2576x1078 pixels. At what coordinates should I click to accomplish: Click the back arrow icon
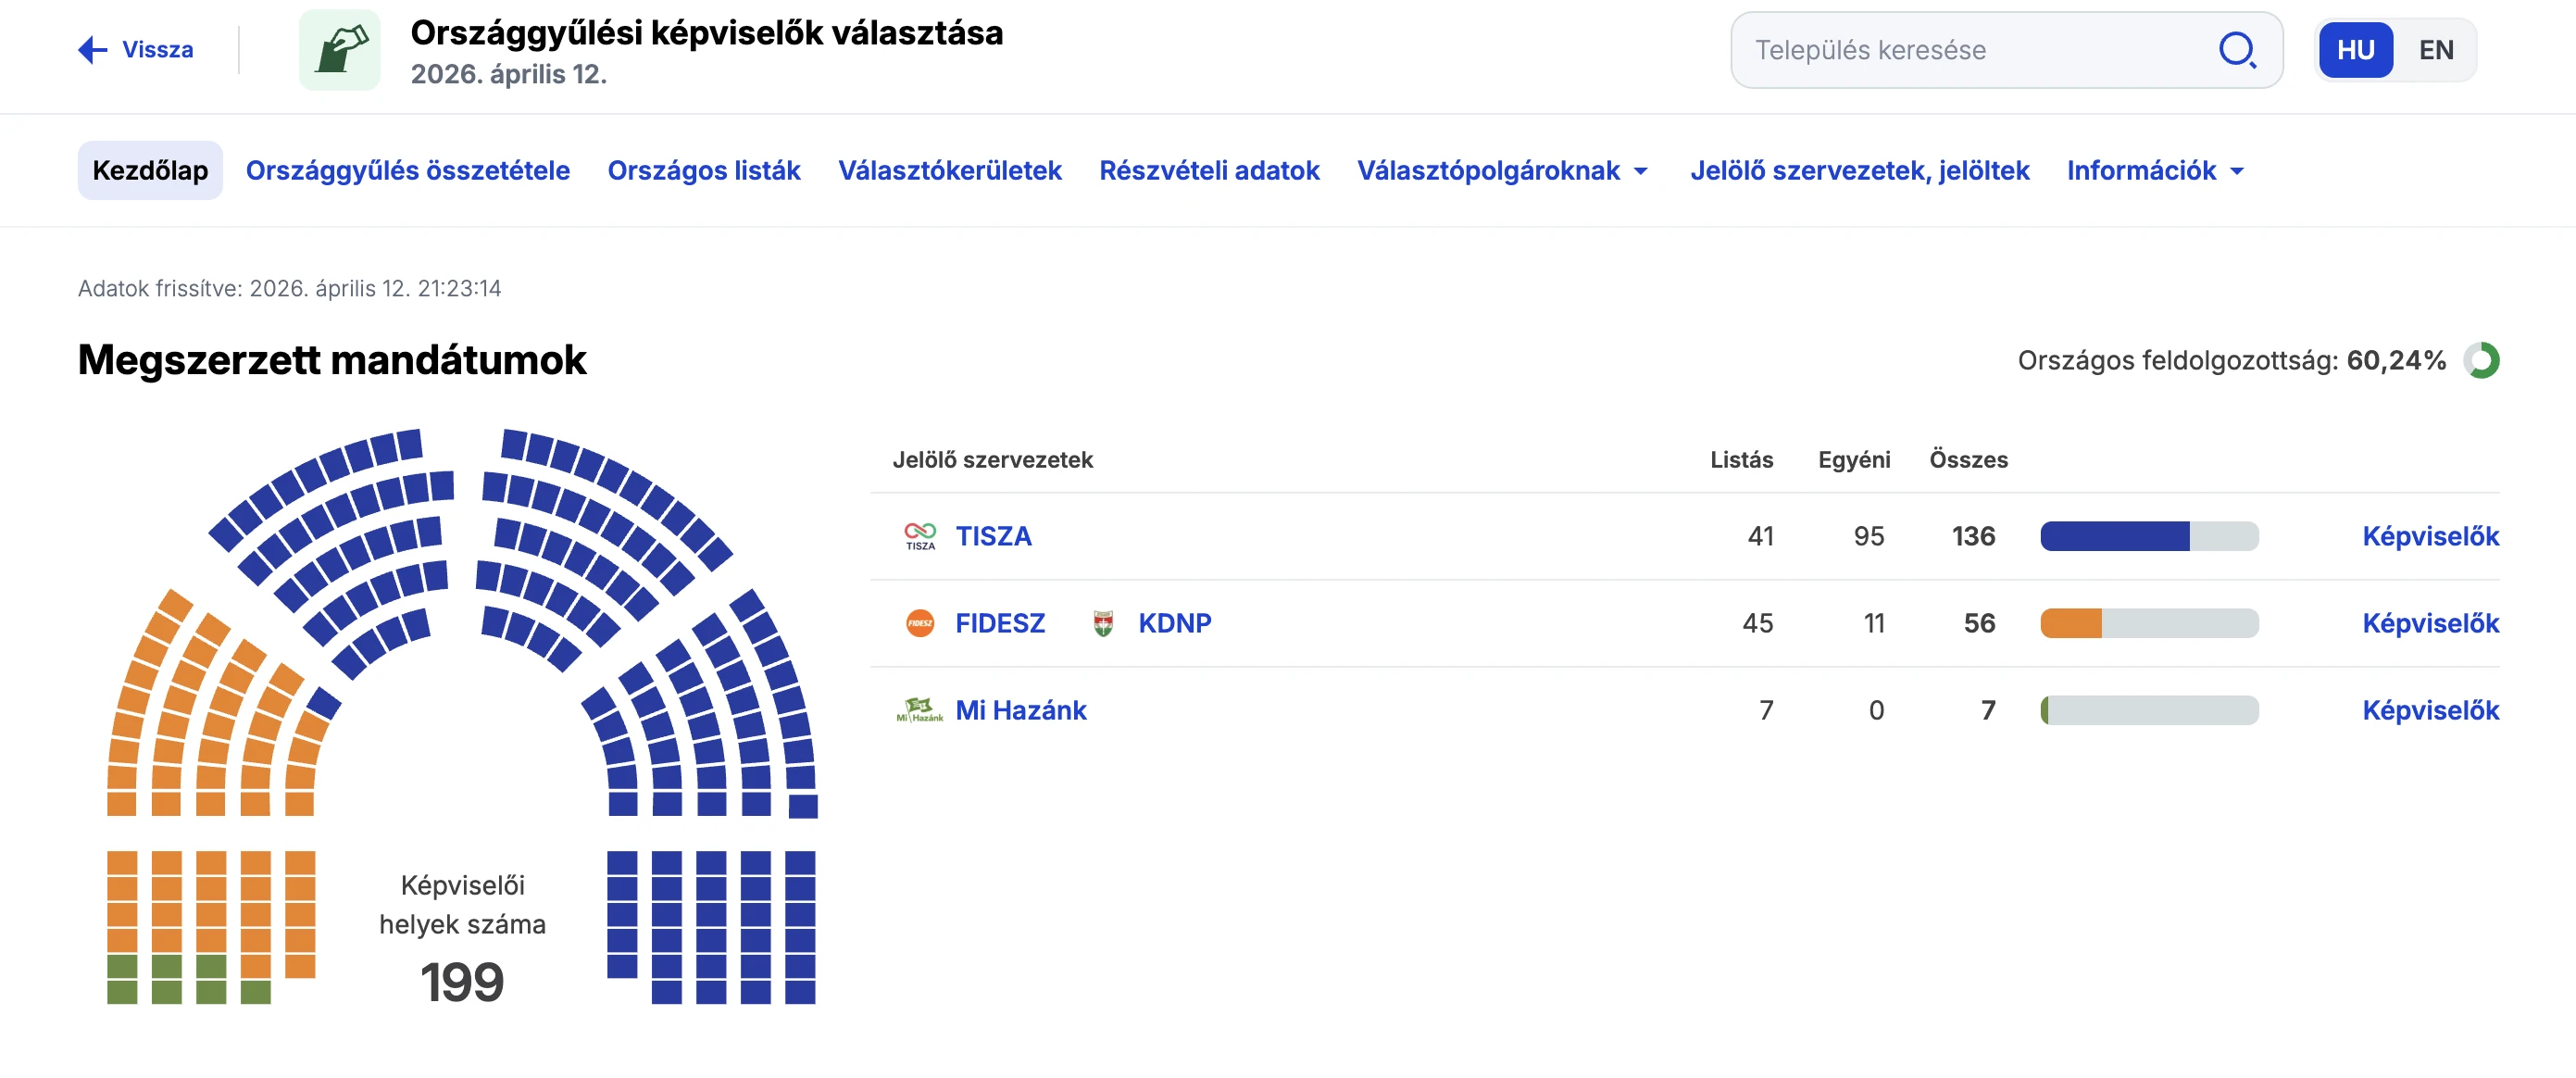[91, 47]
